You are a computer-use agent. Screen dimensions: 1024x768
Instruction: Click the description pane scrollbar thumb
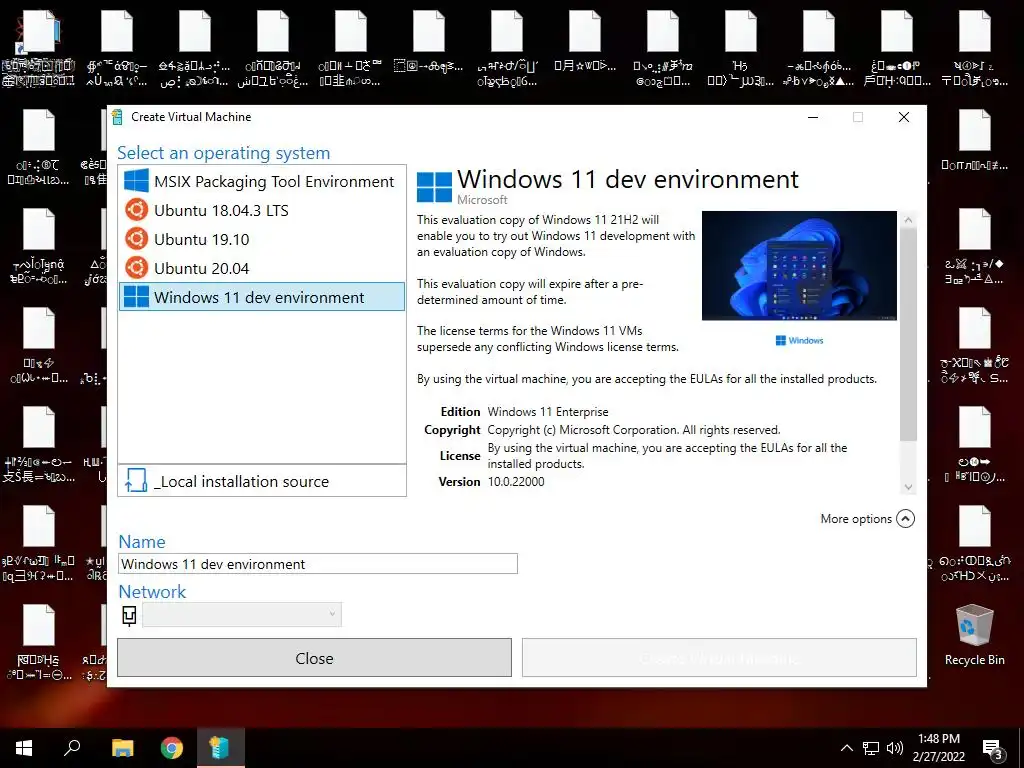pos(908,334)
